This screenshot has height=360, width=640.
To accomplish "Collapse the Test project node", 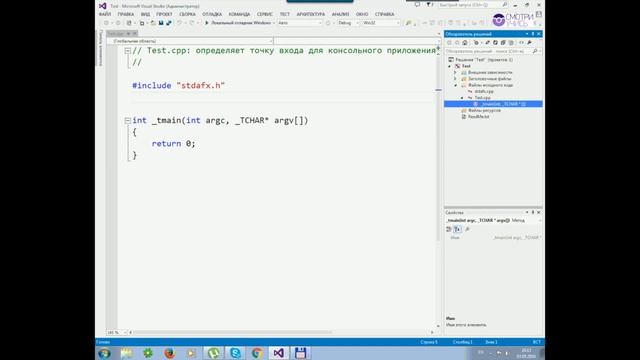I will pos(450,66).
